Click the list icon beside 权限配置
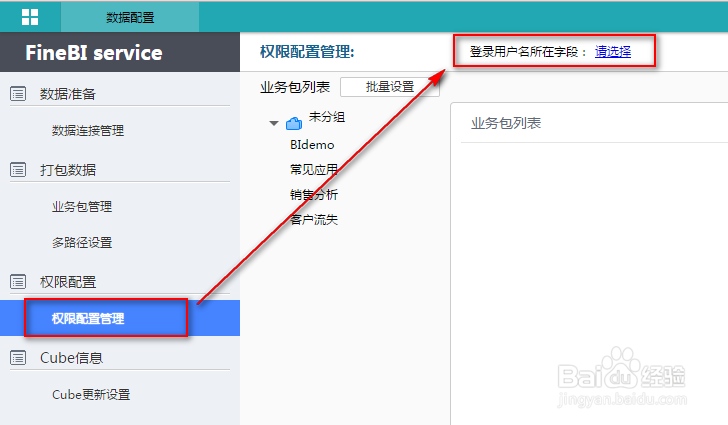The image size is (728, 425). 18,281
